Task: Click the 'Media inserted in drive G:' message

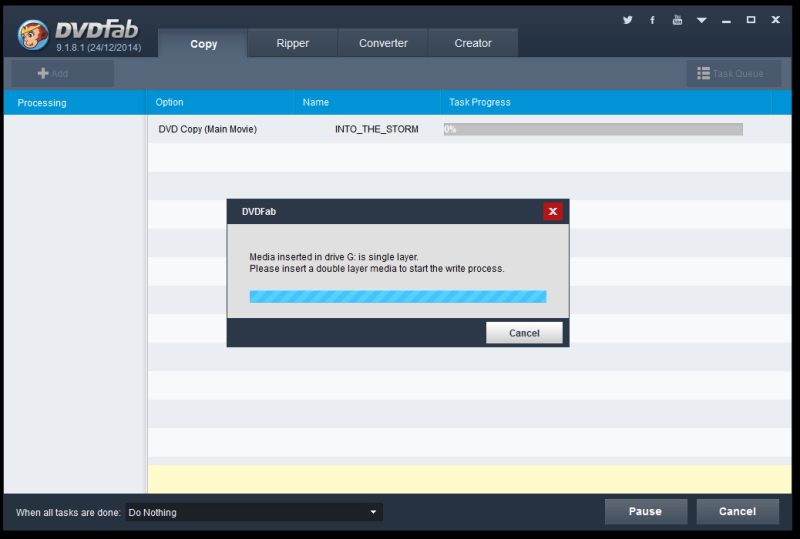Action: point(334,257)
